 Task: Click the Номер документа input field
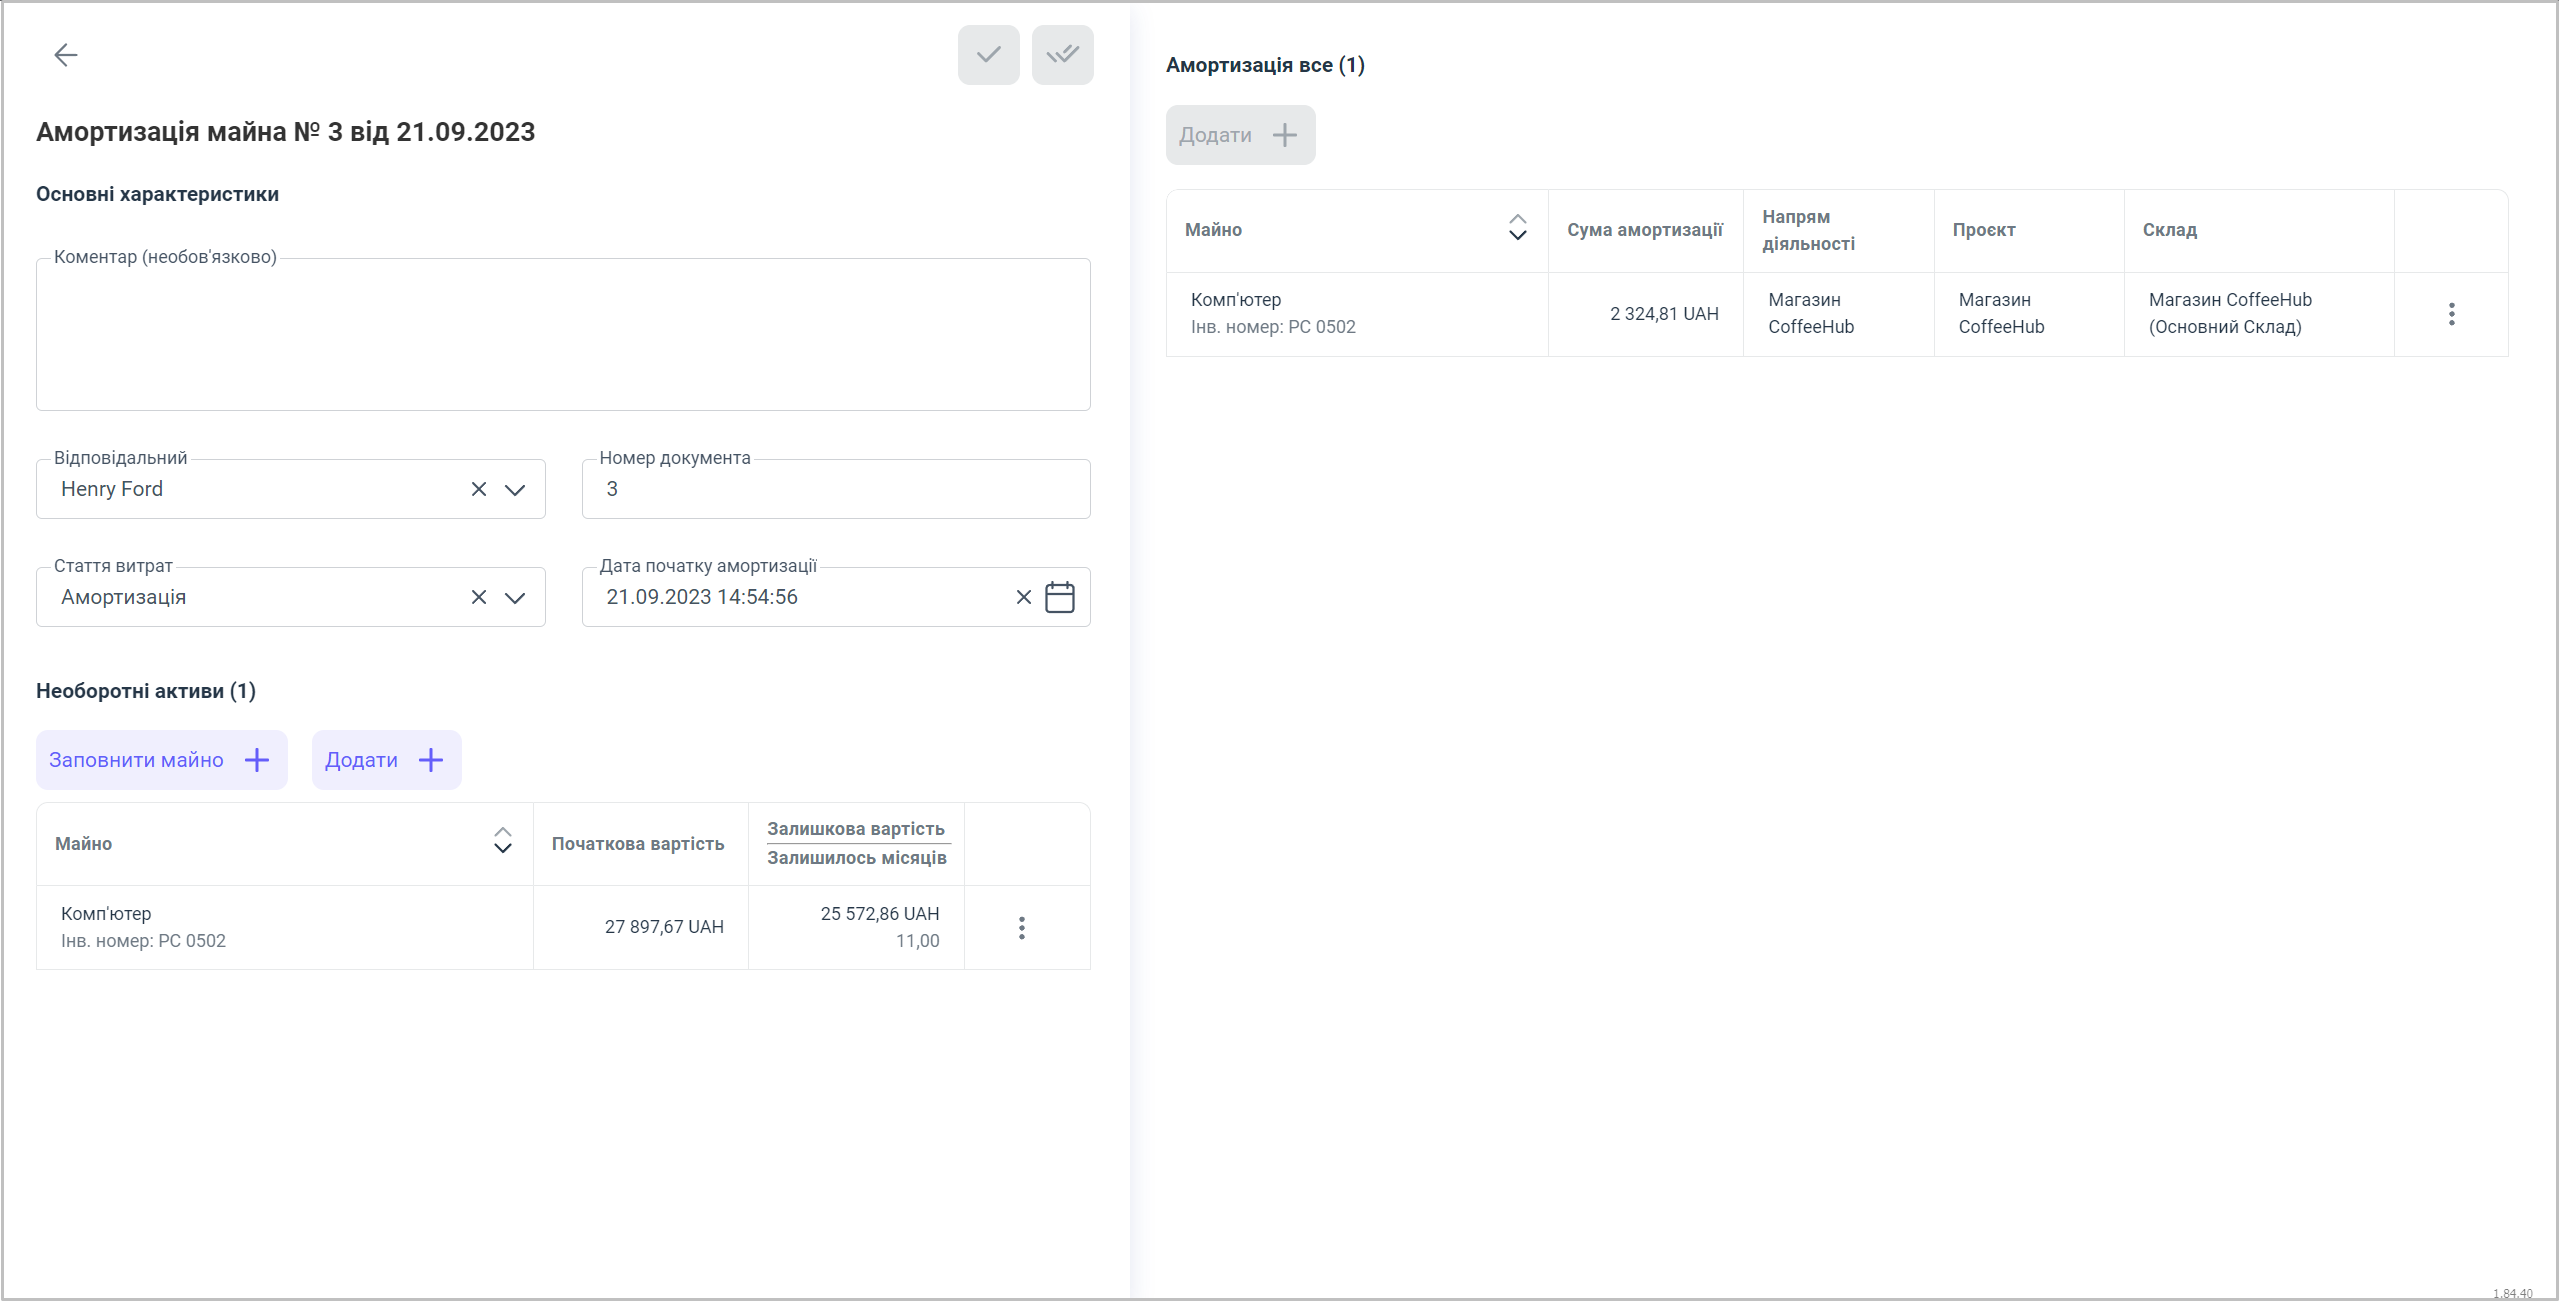pos(835,489)
